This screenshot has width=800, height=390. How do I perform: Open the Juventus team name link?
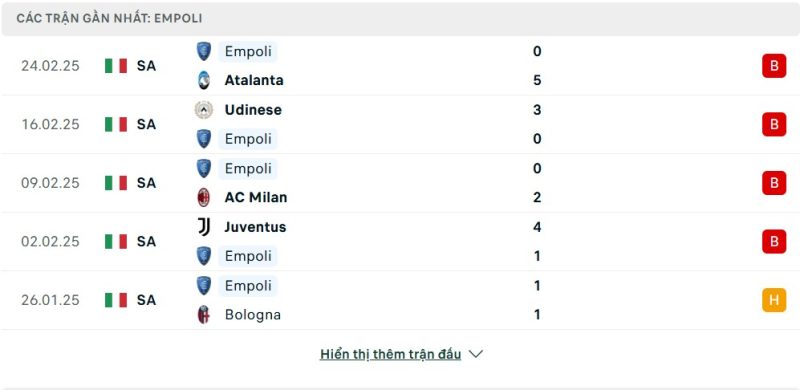pyautogui.click(x=255, y=227)
